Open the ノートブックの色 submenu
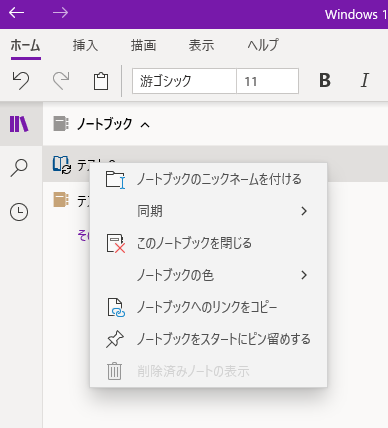The image size is (388, 428). (209, 275)
